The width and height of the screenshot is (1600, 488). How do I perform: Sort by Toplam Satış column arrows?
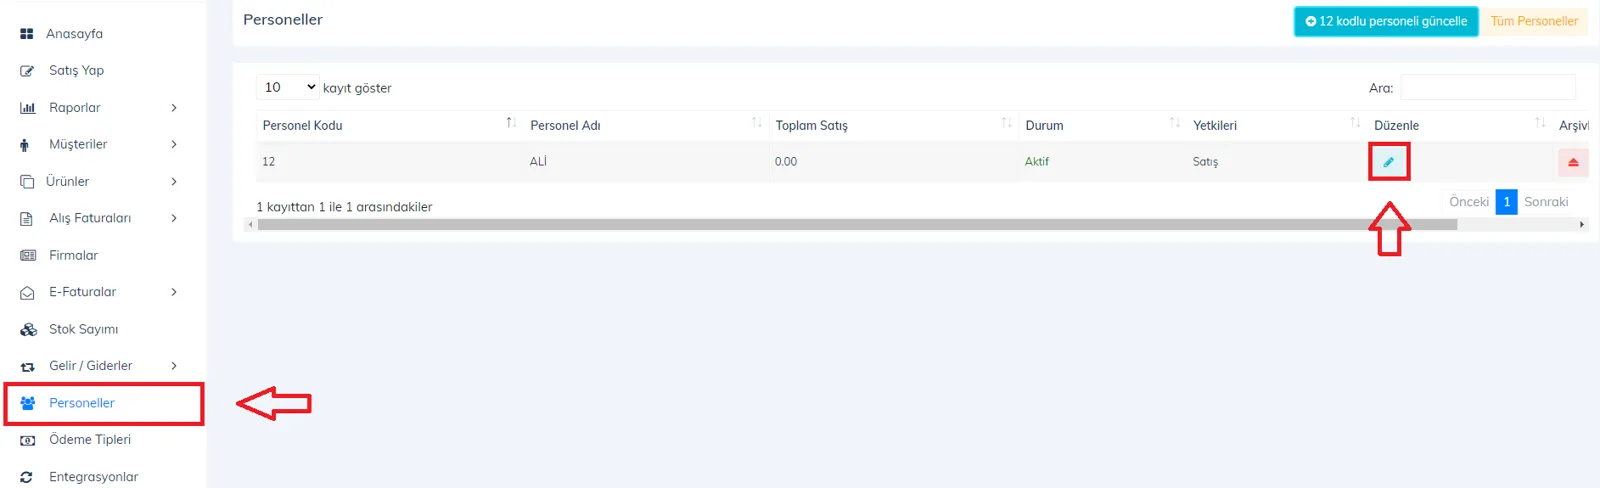click(1007, 123)
